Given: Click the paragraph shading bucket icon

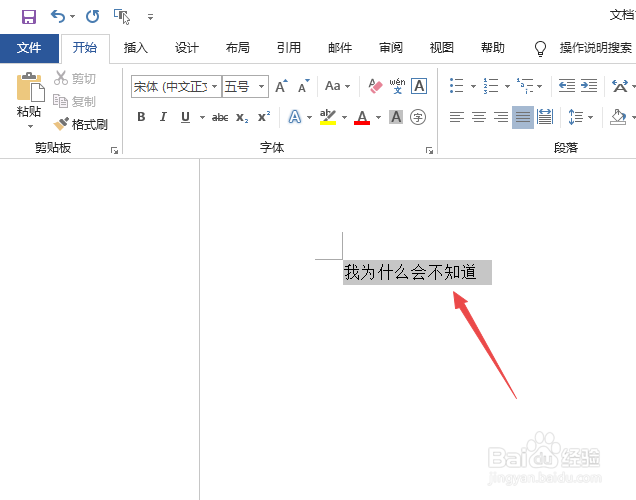Looking at the screenshot, I should [618, 117].
